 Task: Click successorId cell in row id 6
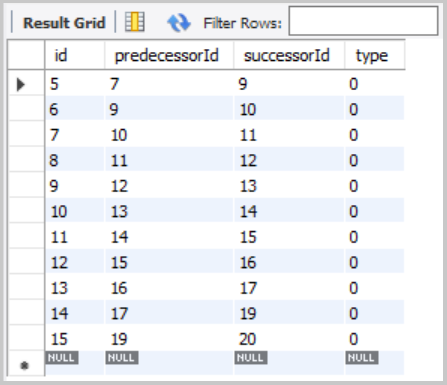(x=289, y=109)
